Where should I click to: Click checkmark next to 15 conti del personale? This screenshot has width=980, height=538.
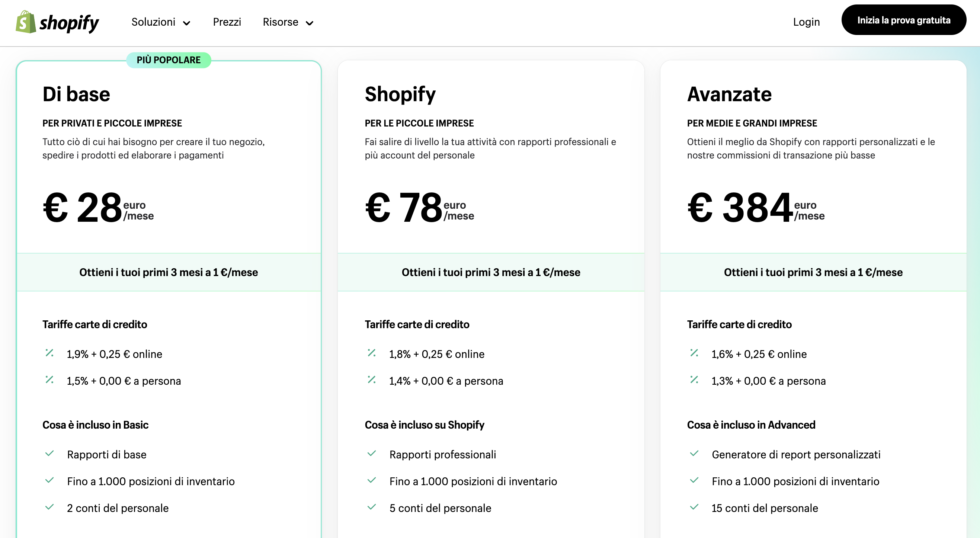click(693, 508)
